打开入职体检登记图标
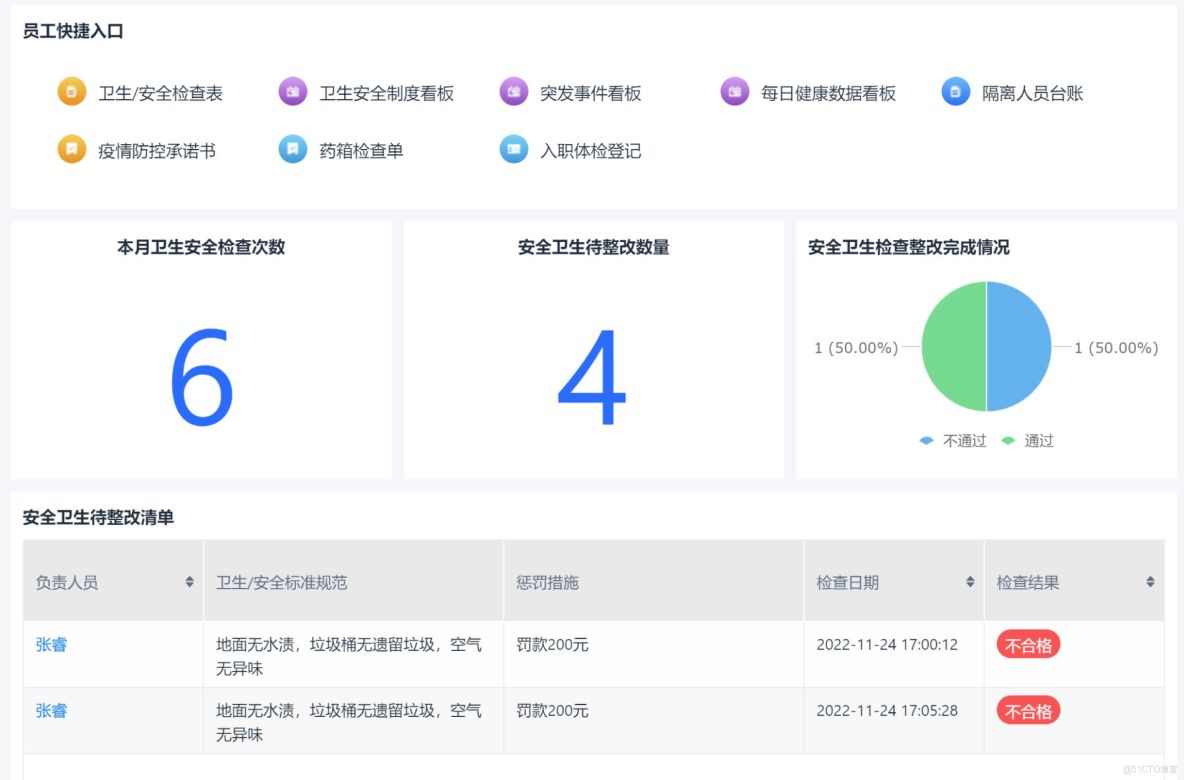 coord(513,149)
